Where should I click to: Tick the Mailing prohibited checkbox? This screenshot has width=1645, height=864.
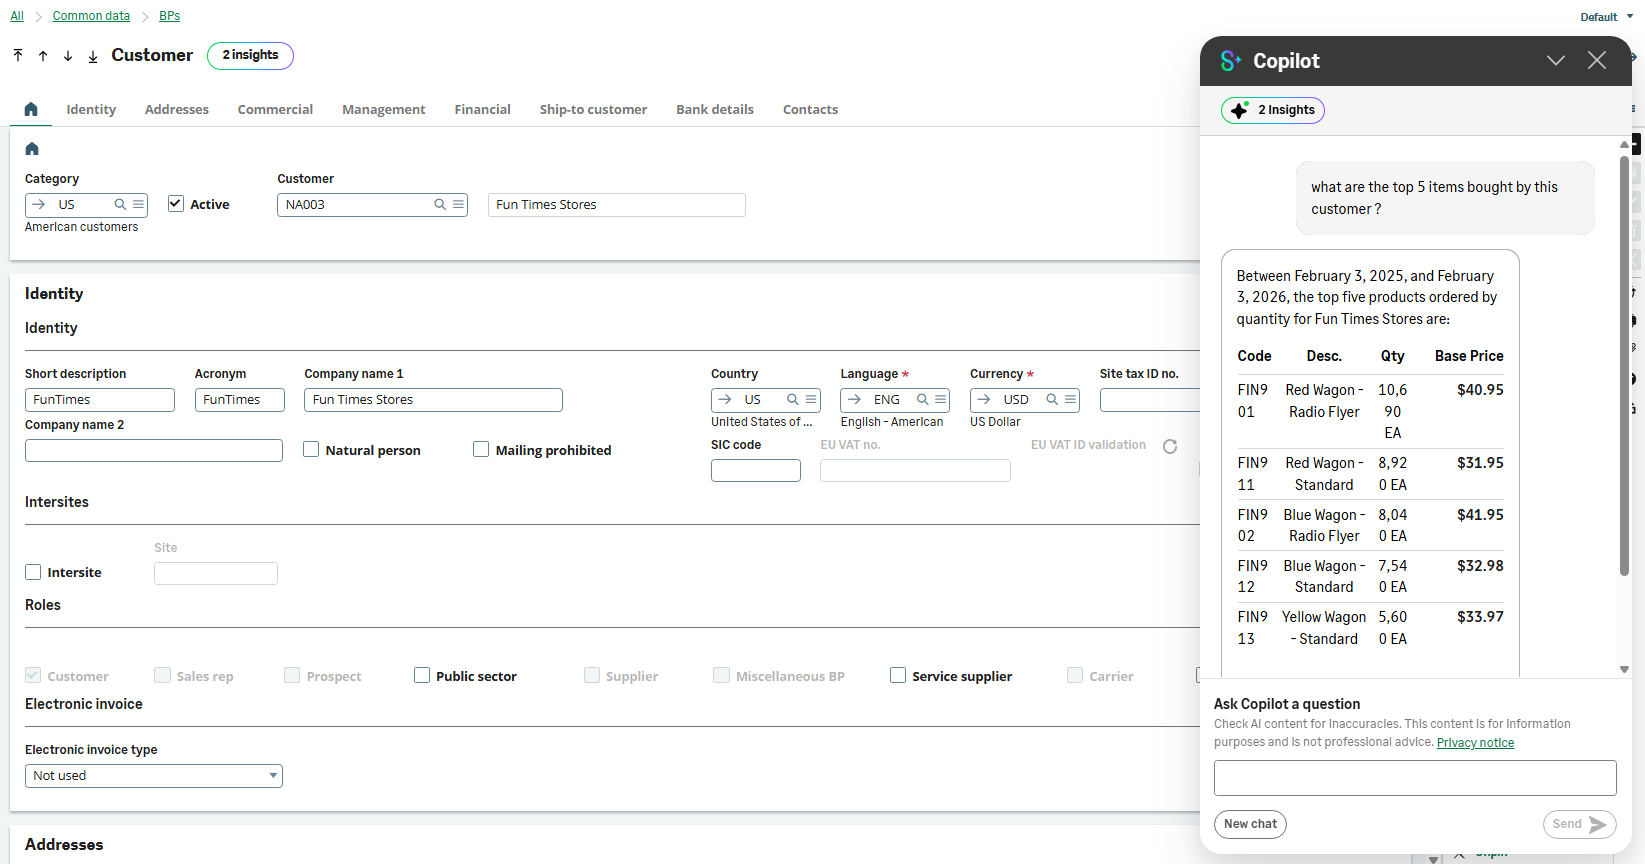tap(481, 450)
